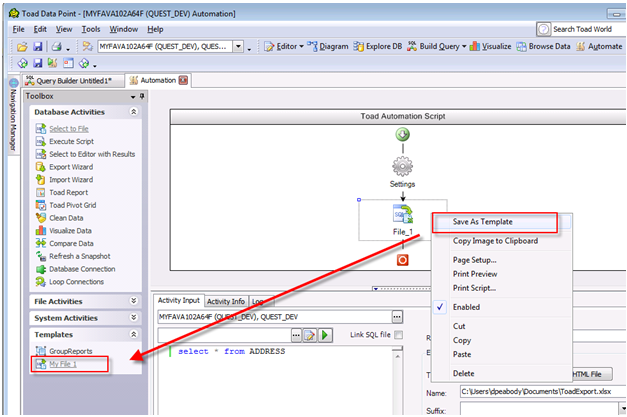
Task: Click the HTML File button
Action: coord(591,374)
